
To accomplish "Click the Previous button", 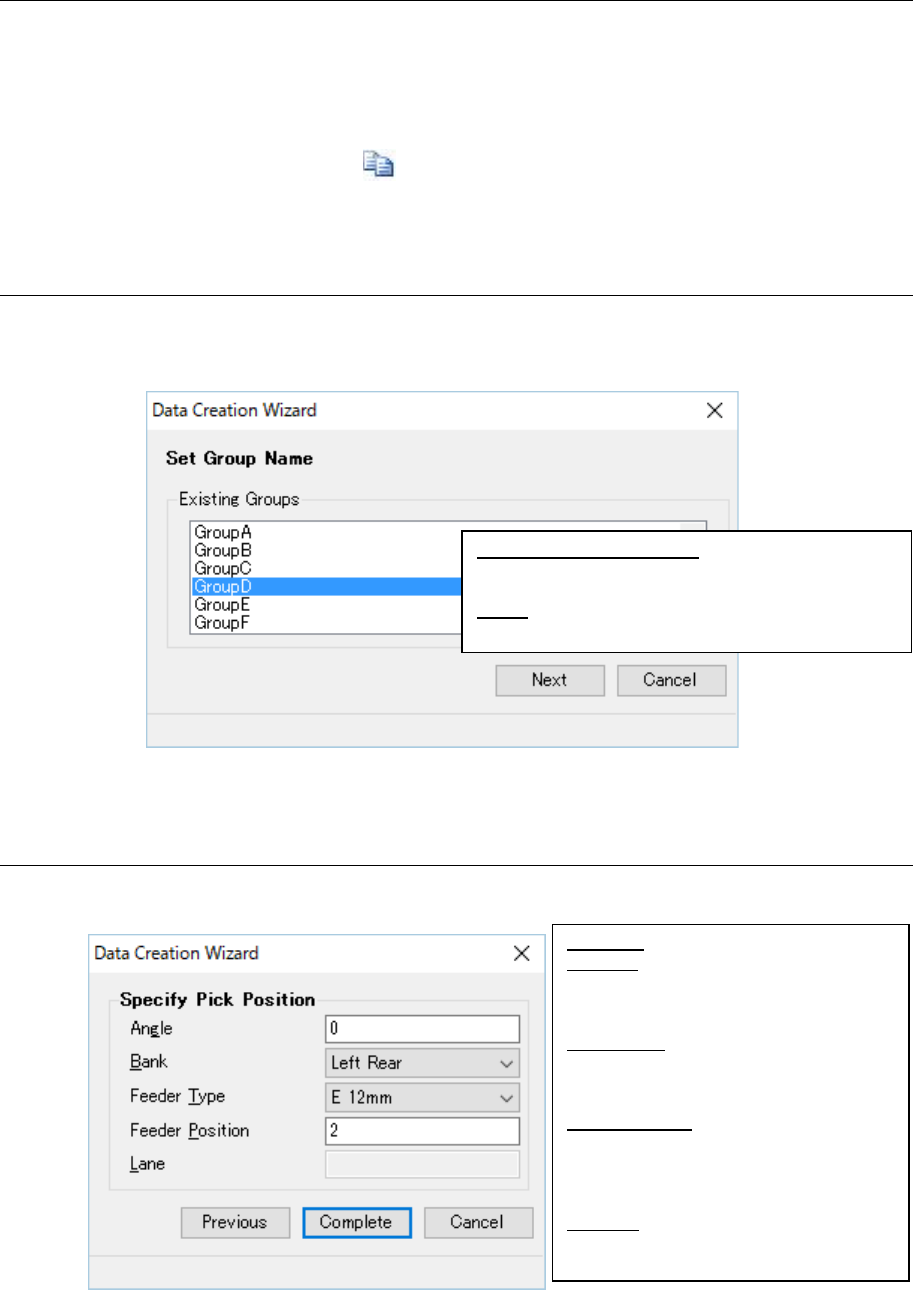I will click(x=235, y=1222).
